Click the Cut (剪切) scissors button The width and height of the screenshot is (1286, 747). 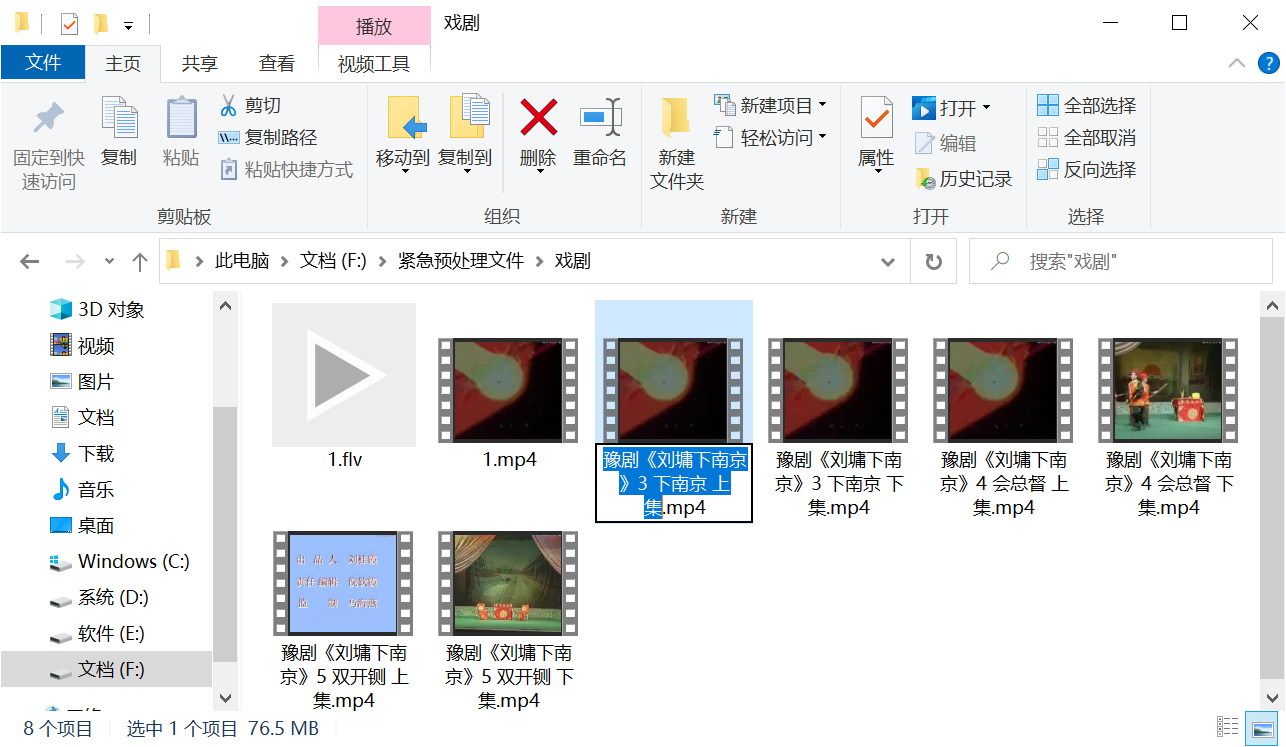click(x=250, y=105)
